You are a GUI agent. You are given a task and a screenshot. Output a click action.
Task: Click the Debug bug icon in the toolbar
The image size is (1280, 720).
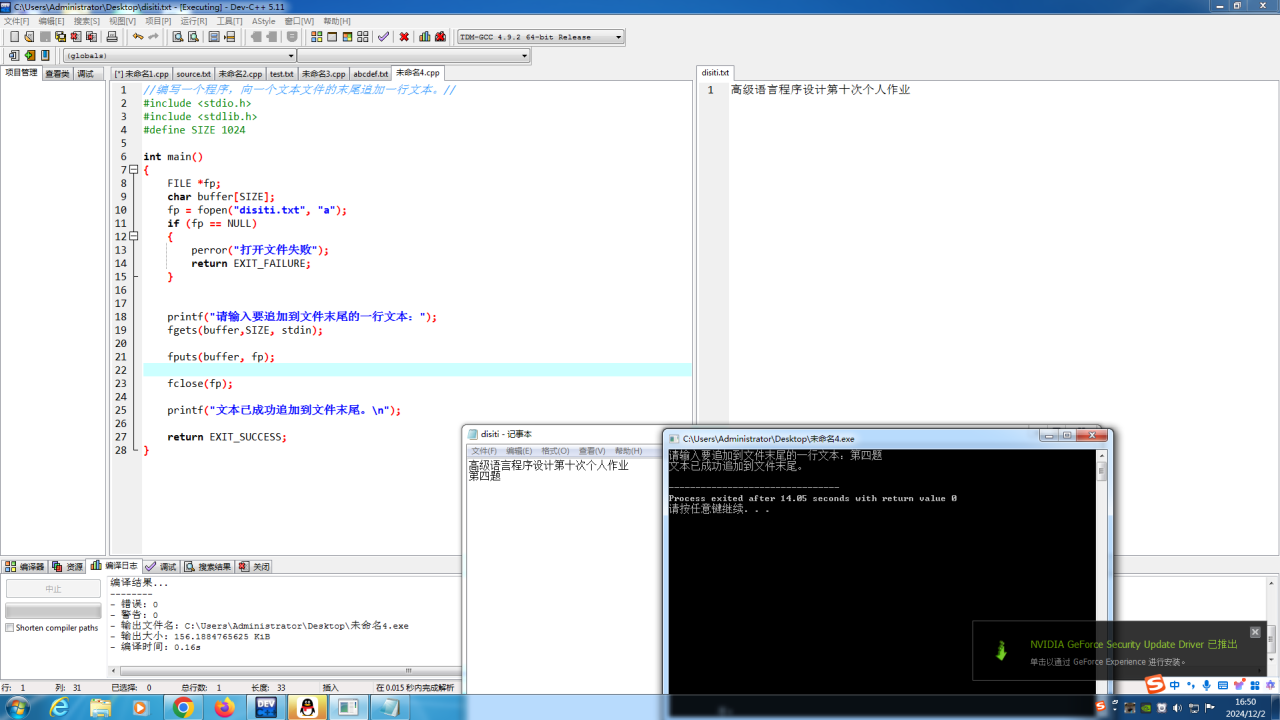[x=440, y=37]
